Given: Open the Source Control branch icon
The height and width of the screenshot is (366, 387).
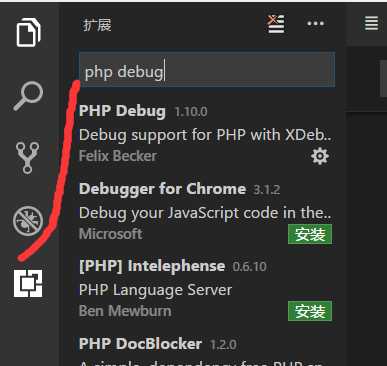Looking at the screenshot, I should [x=28, y=158].
